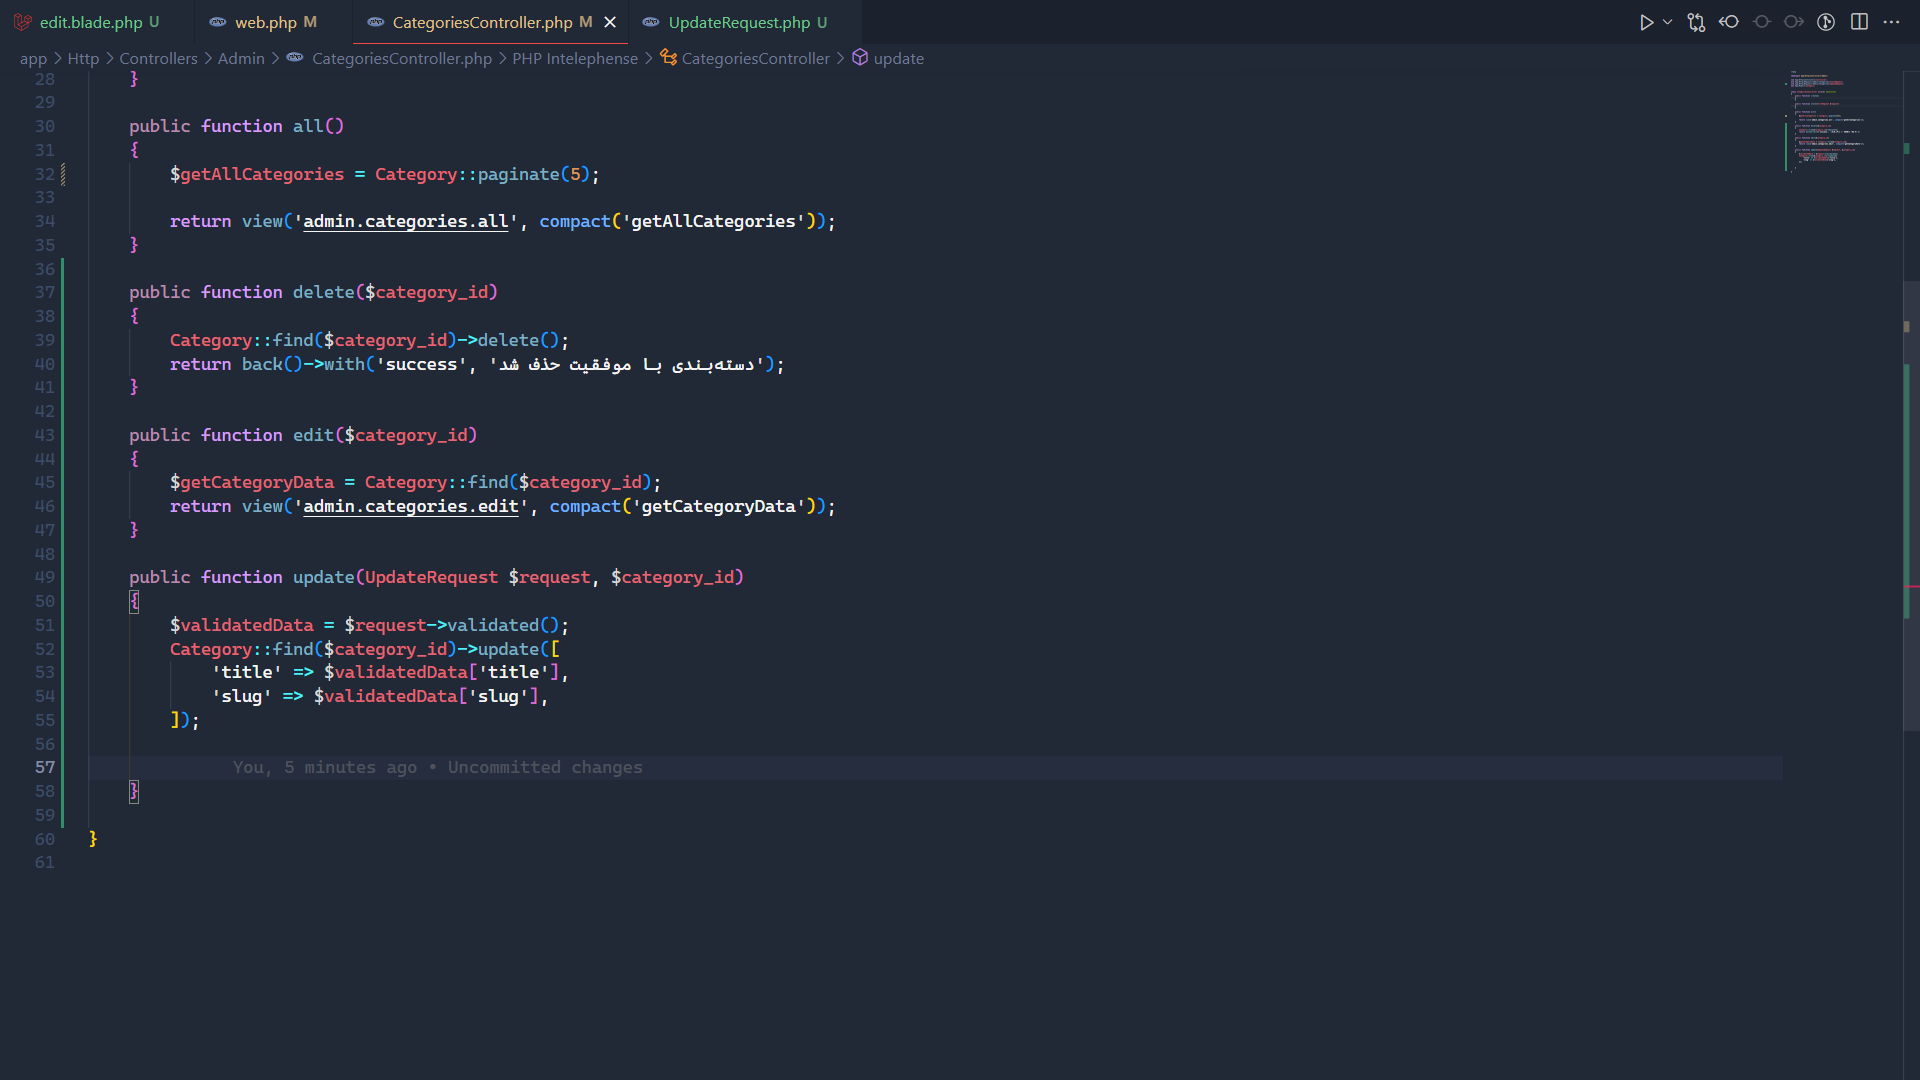This screenshot has height=1080, width=1920.
Task: Open the Git graph file history icon
Action: click(x=1826, y=22)
